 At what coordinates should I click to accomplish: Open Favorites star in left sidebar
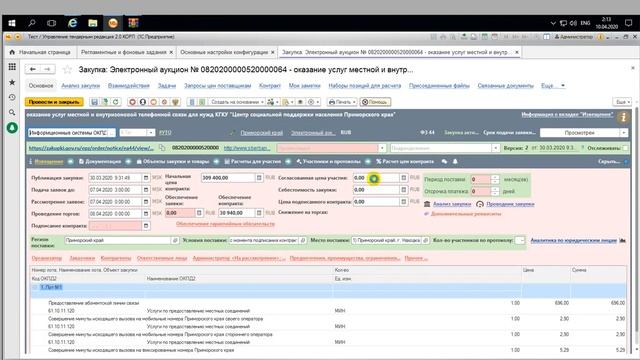[x=12, y=82]
